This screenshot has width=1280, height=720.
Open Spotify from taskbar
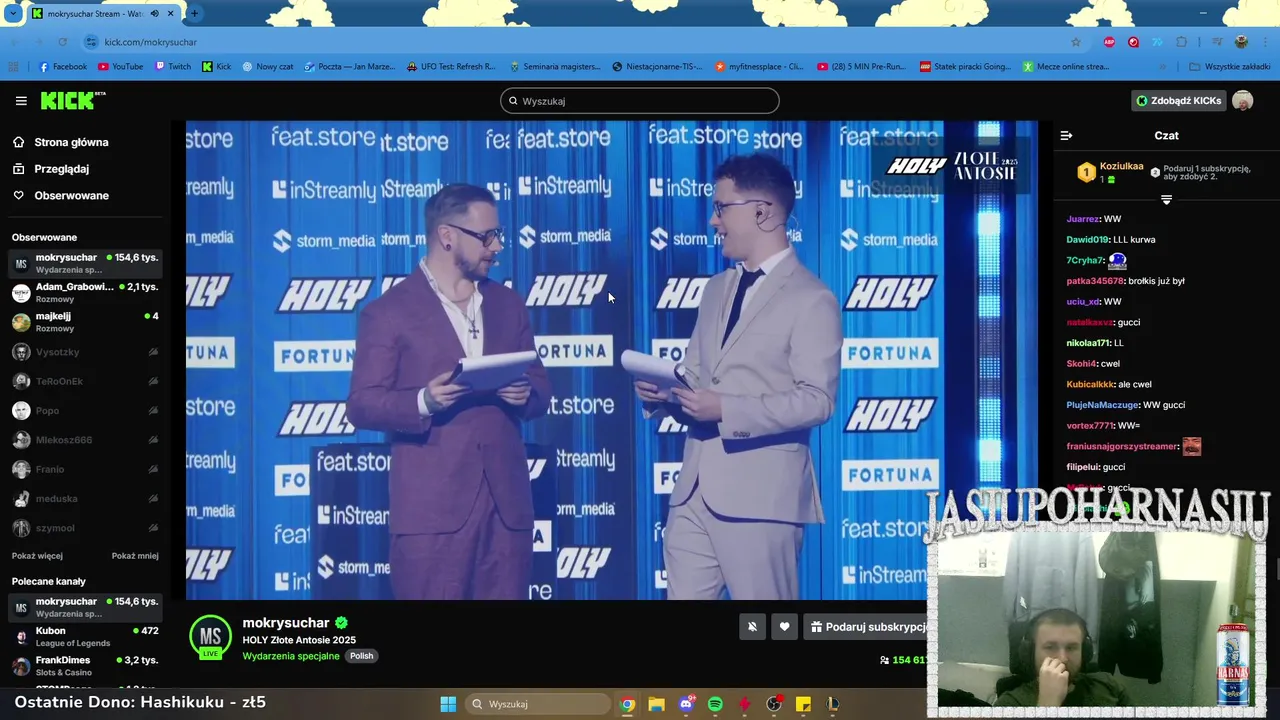point(715,704)
